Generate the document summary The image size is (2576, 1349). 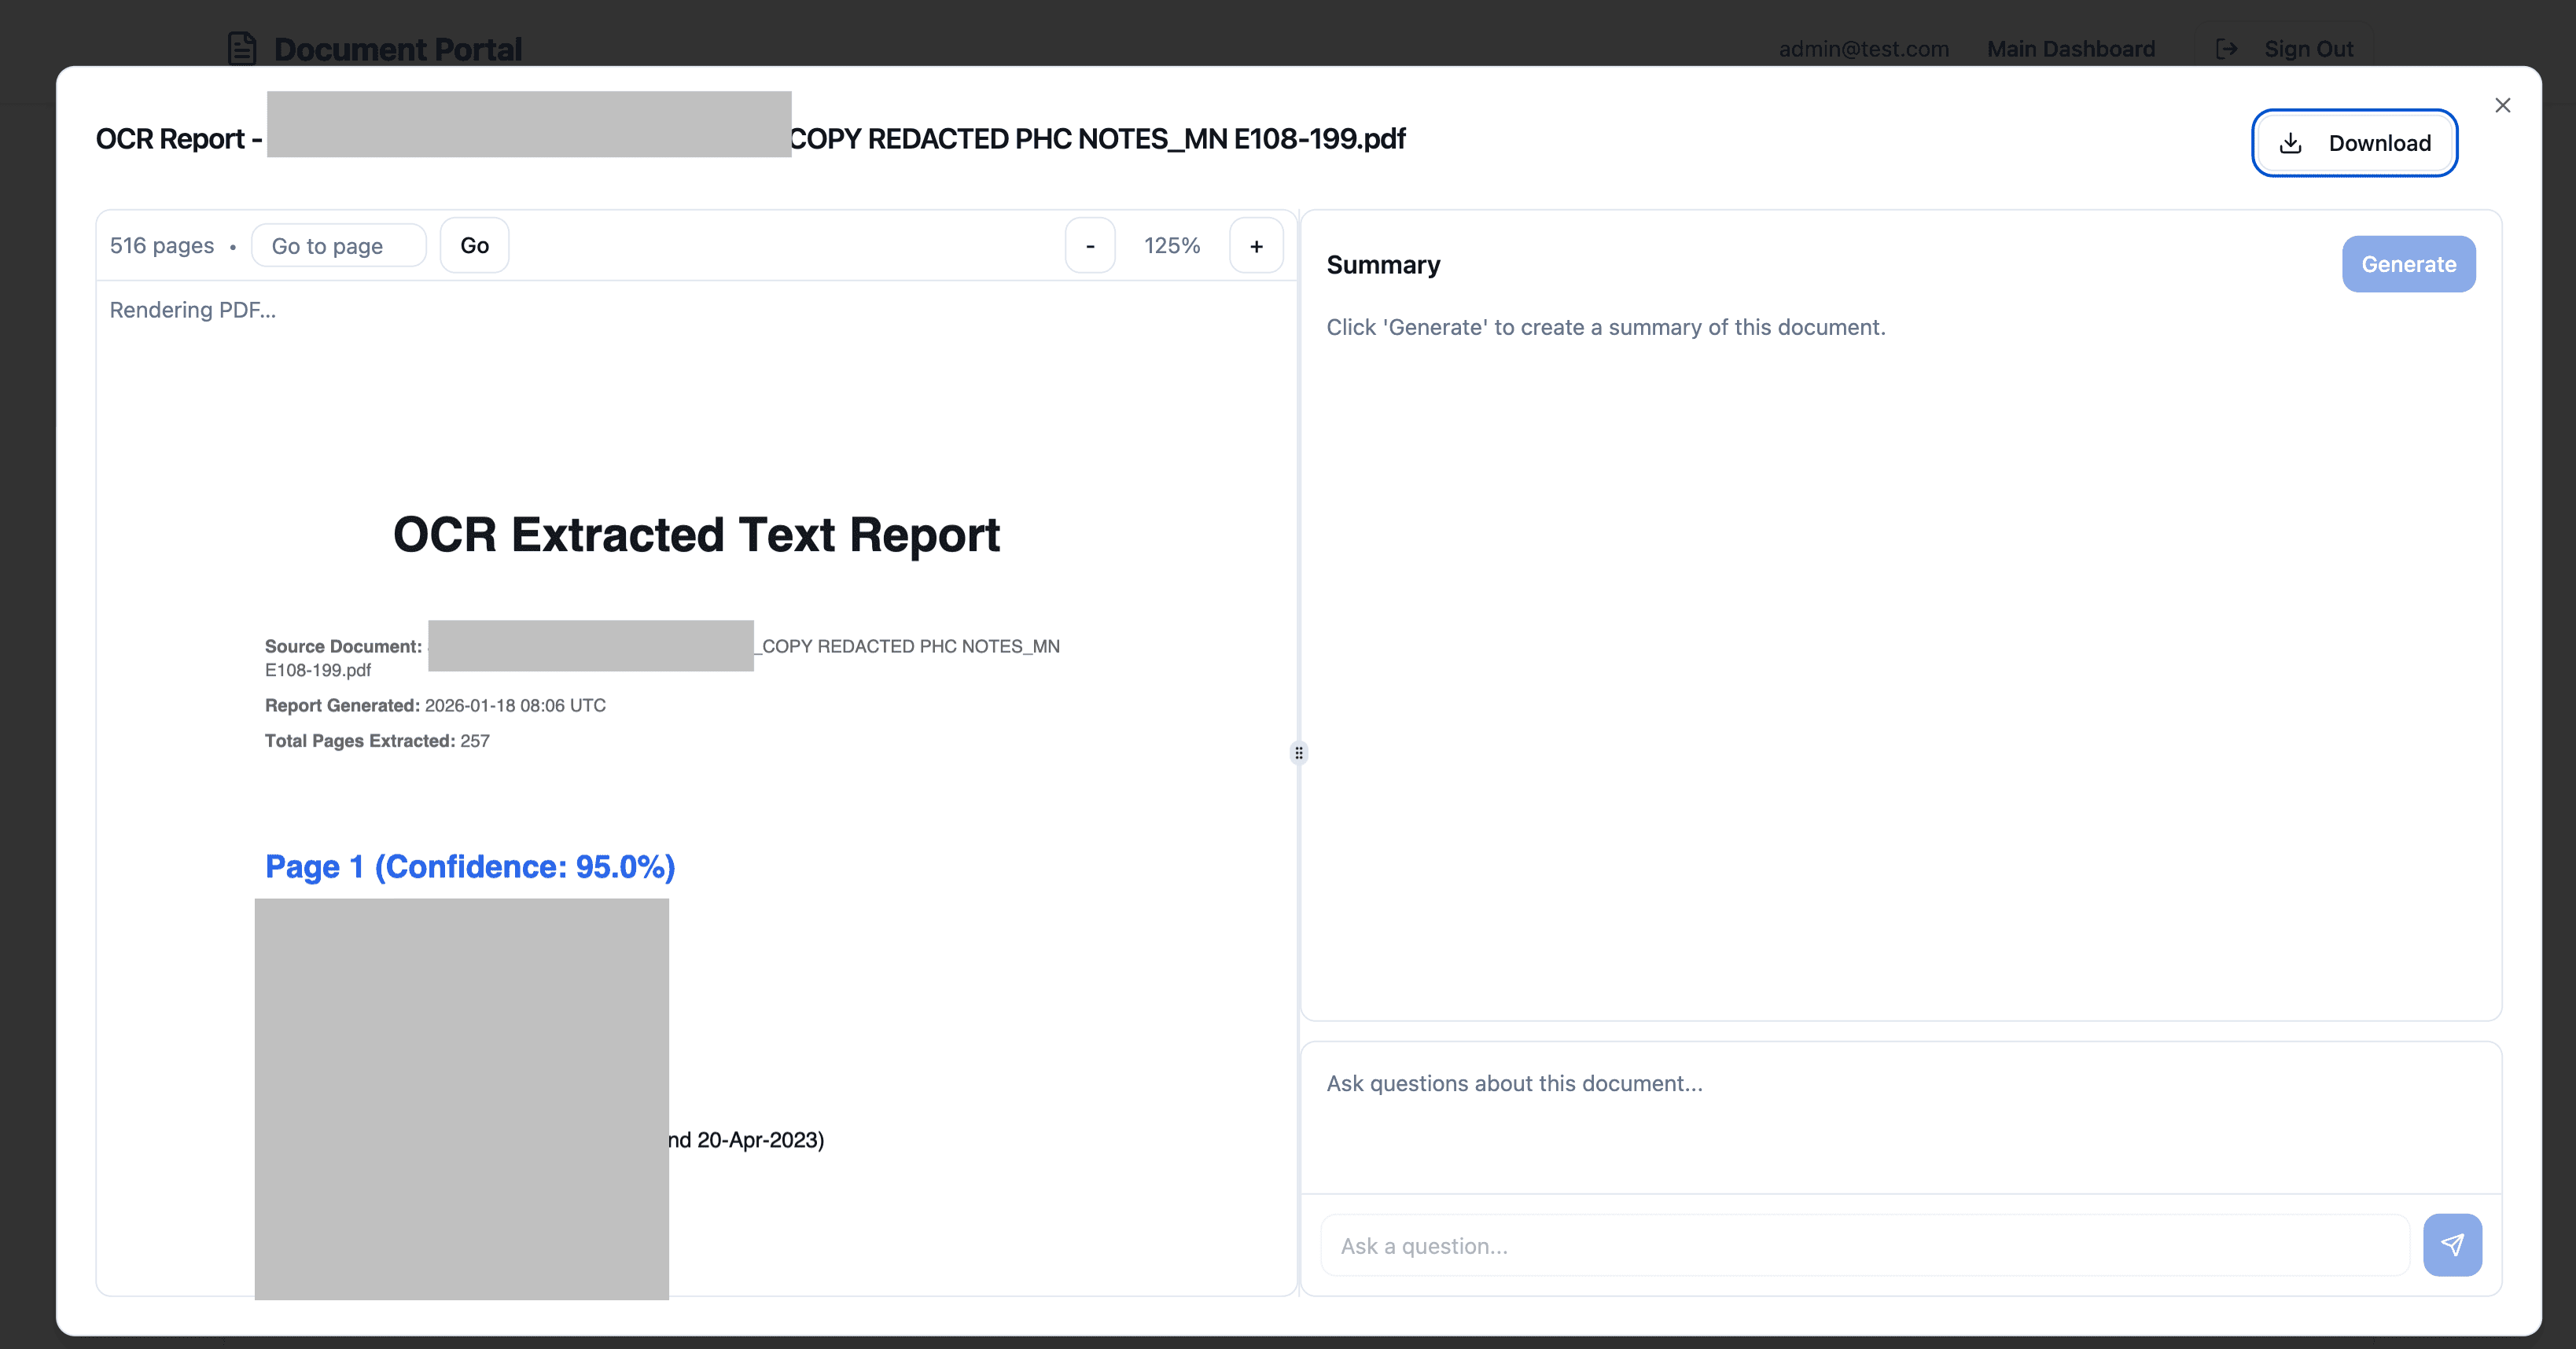coord(2408,264)
